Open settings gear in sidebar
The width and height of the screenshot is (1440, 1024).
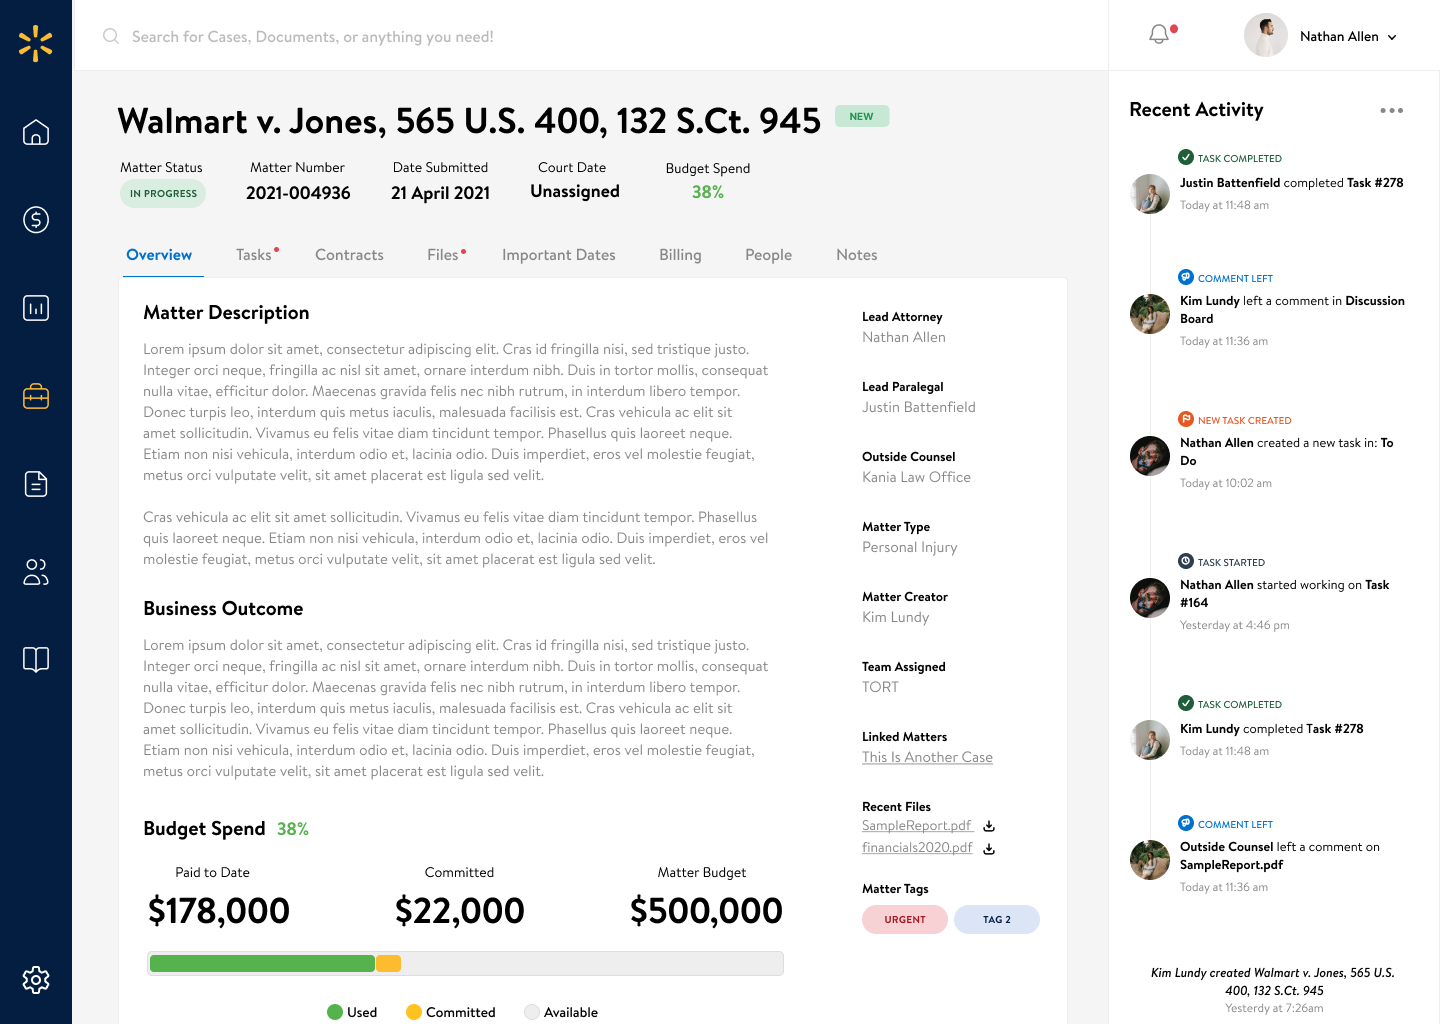36,980
